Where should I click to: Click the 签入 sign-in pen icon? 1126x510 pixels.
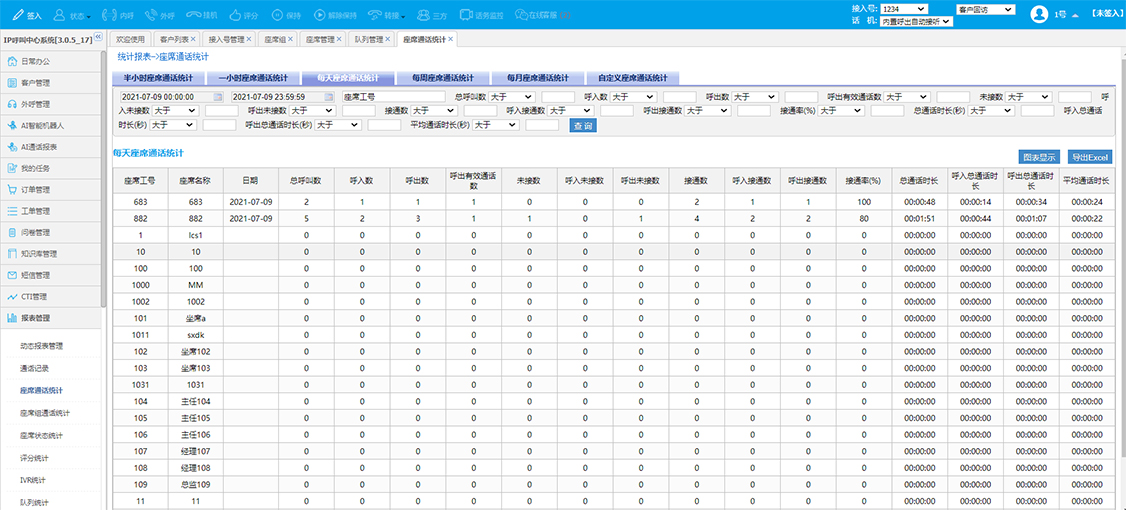coord(15,15)
